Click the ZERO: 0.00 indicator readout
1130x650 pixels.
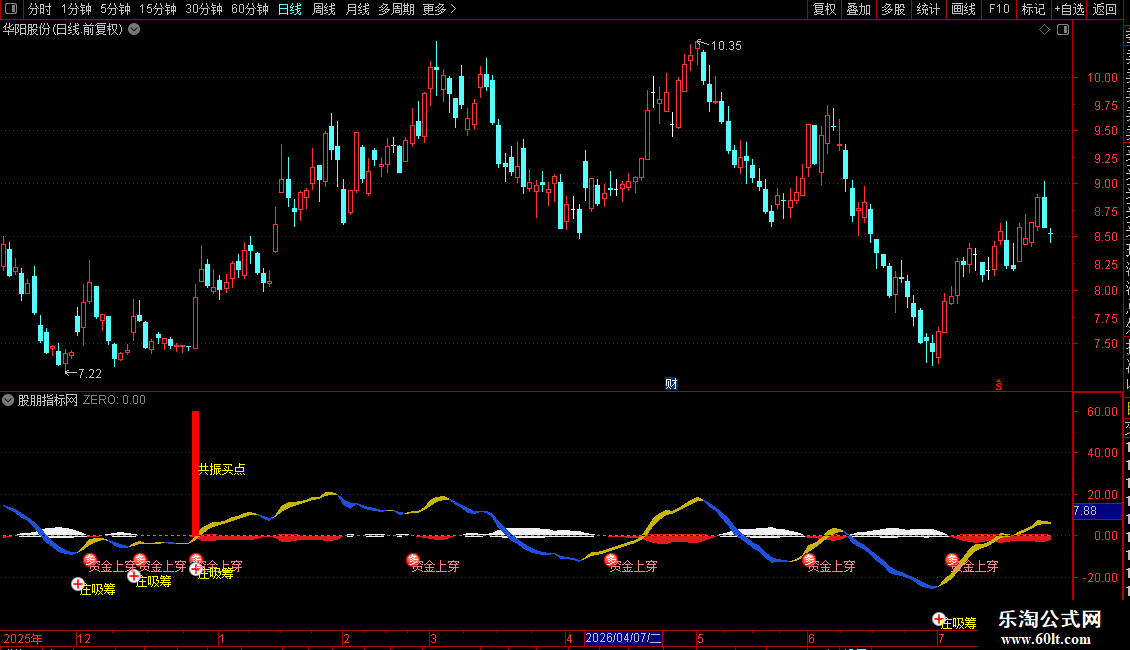click(x=114, y=400)
